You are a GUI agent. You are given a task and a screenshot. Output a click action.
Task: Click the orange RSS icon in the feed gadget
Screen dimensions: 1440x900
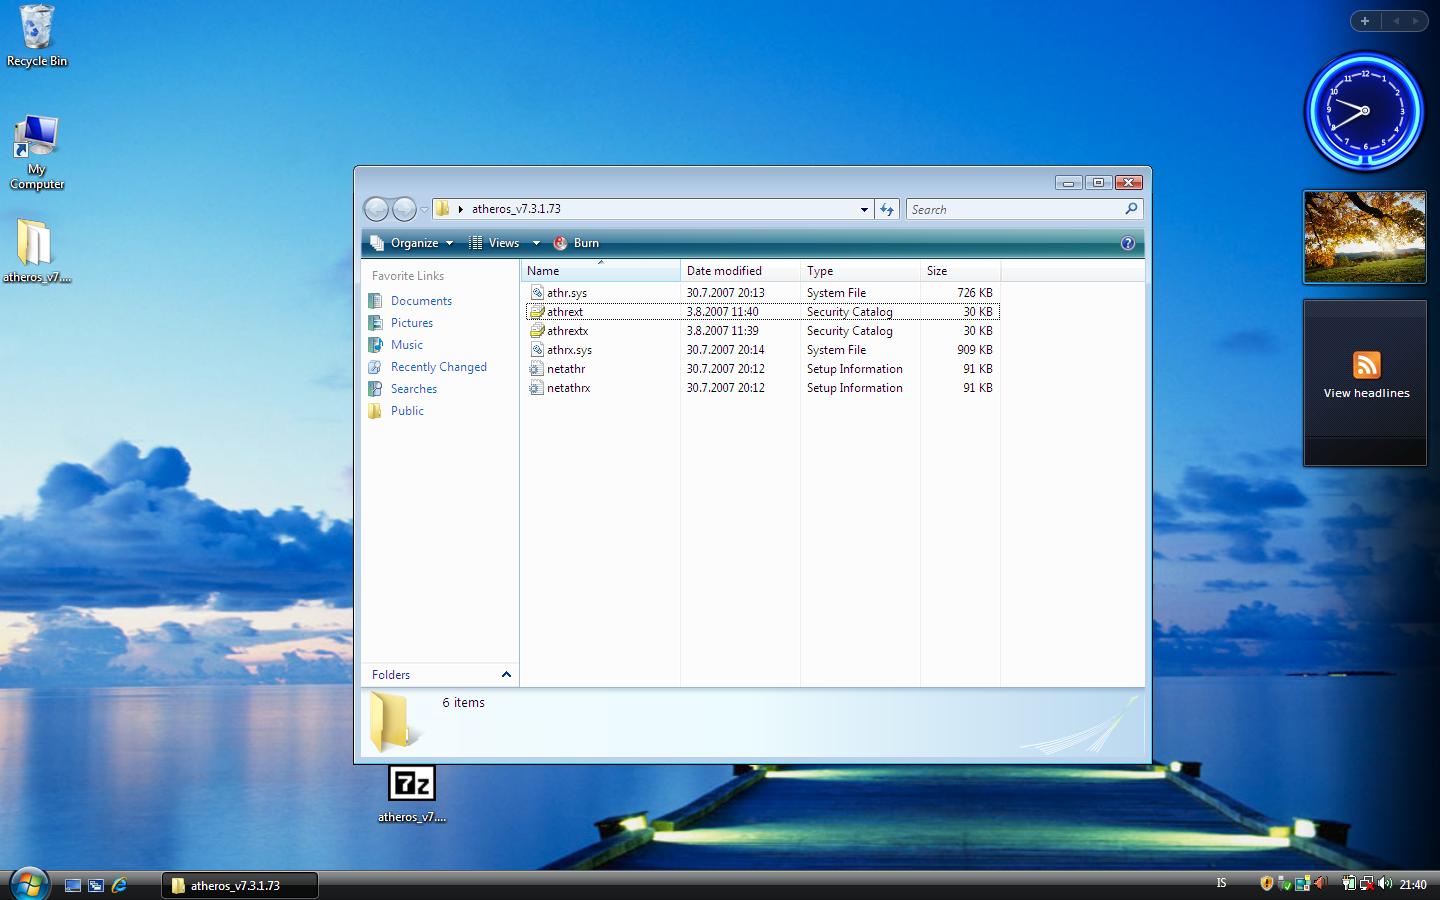point(1367,365)
